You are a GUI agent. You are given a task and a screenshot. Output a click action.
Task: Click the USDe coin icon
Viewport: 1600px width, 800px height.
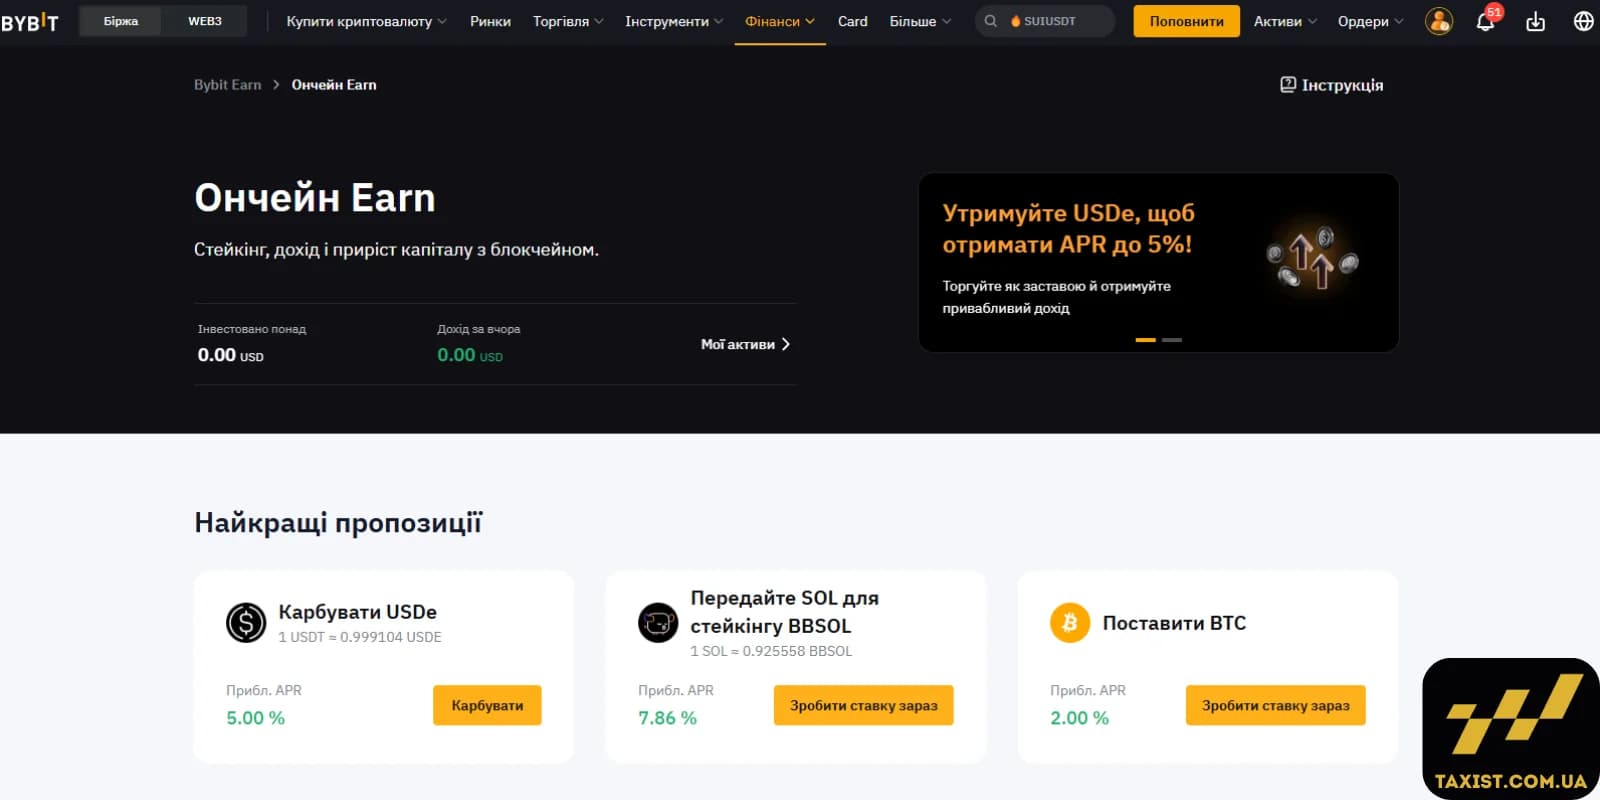(246, 623)
